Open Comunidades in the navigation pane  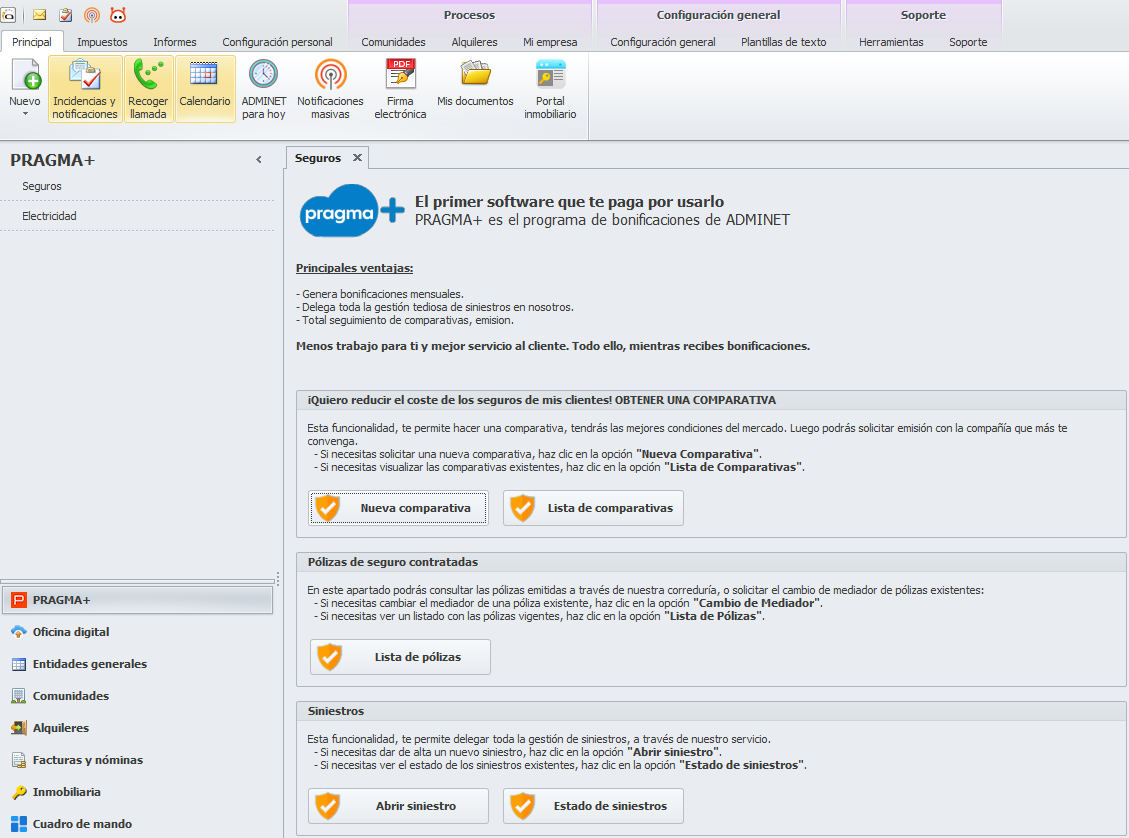coord(138,696)
